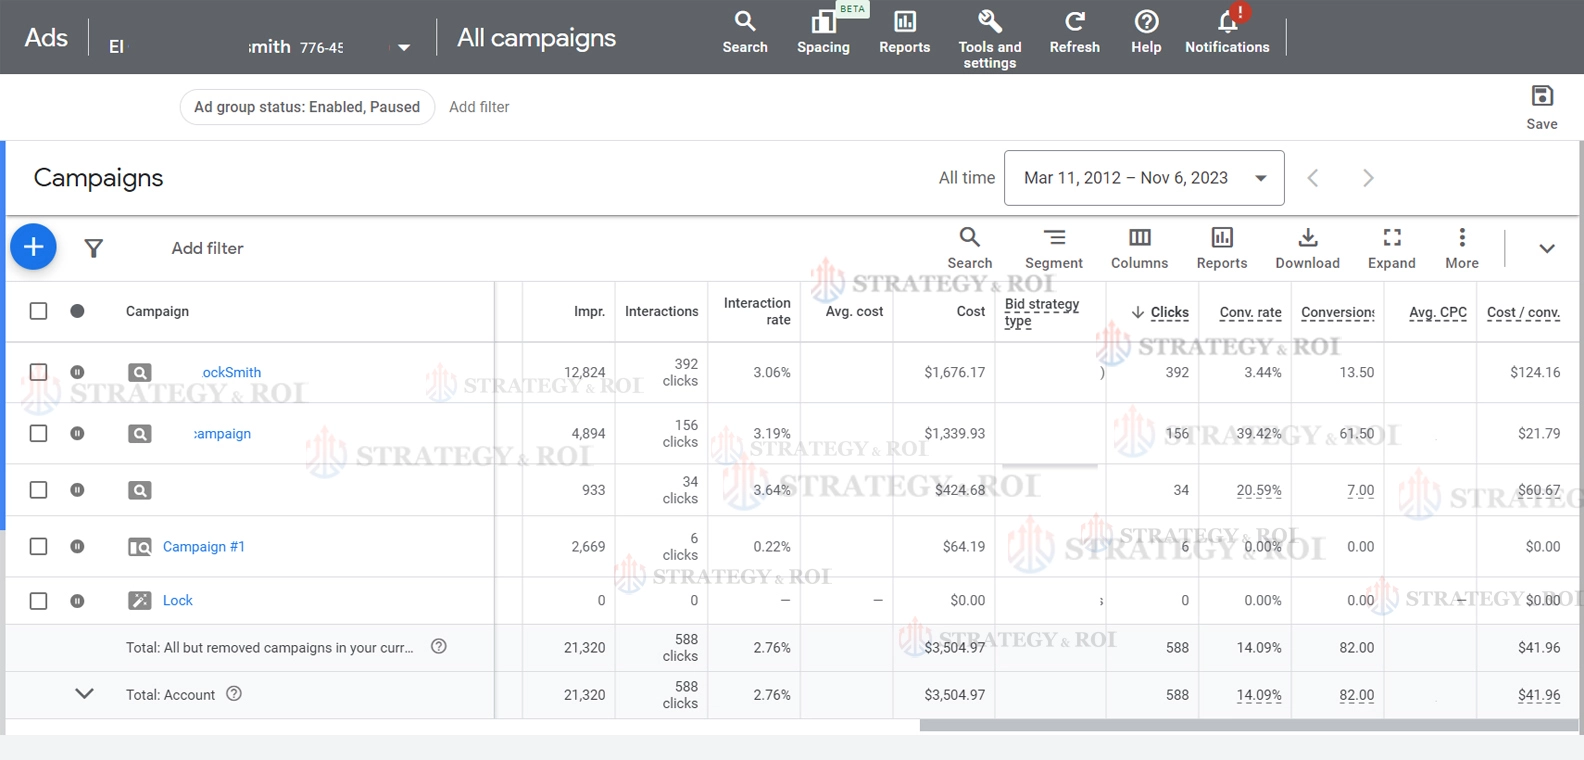Screen dimensions: 1584x760
Task: Check the box for Campaign #1 row
Action: (38, 546)
